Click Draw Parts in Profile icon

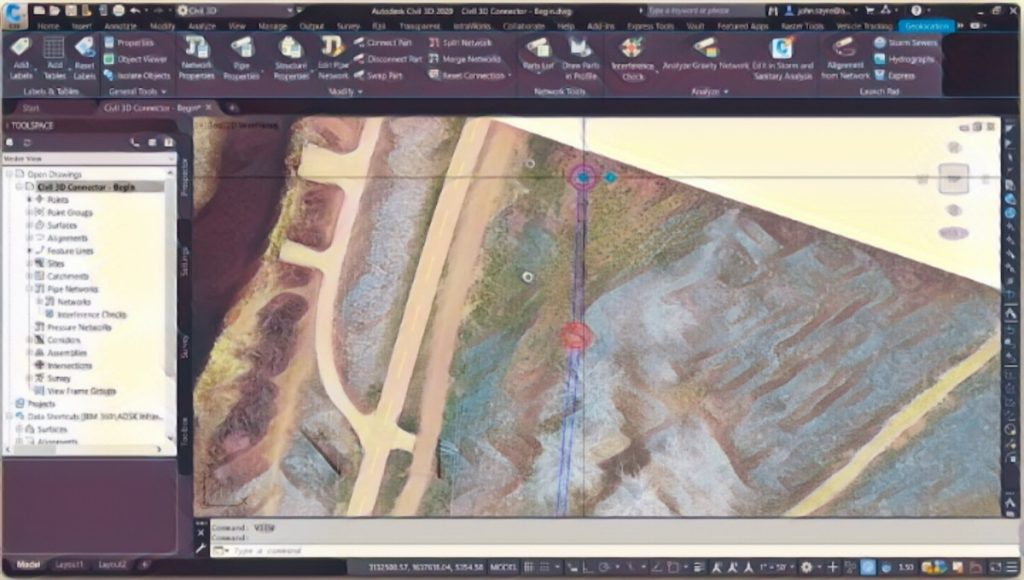click(x=581, y=58)
